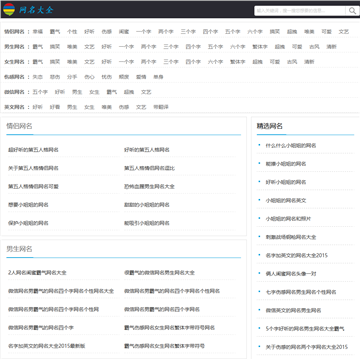
Task: Open 清新 in the 女生网名 row
Action: pyautogui.click(x=309, y=62)
